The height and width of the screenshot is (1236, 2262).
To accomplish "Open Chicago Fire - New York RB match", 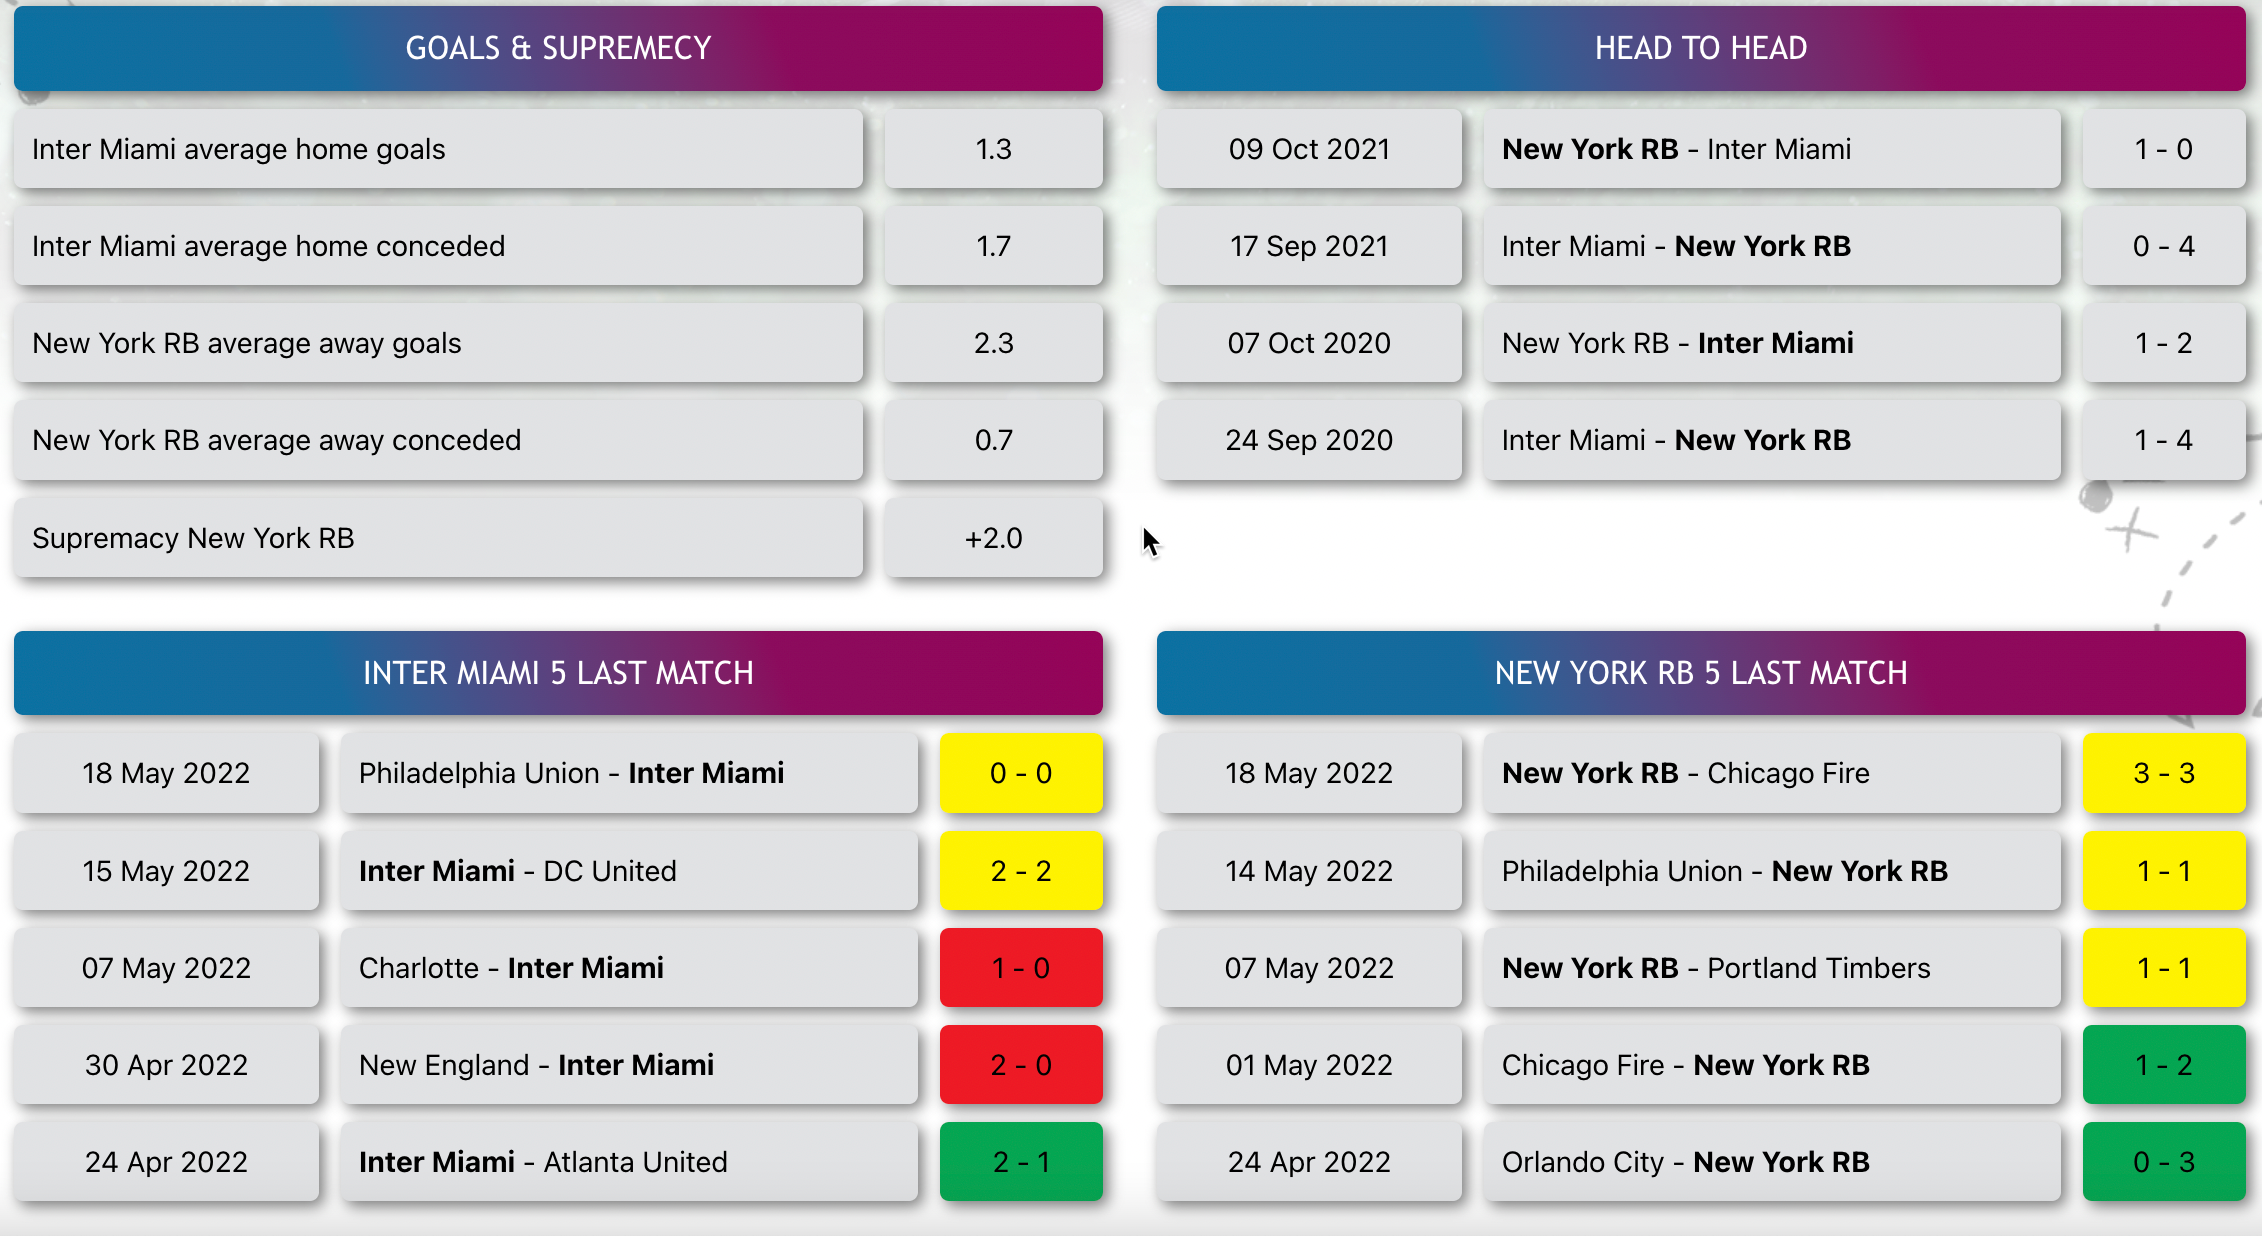I will tap(1772, 1065).
